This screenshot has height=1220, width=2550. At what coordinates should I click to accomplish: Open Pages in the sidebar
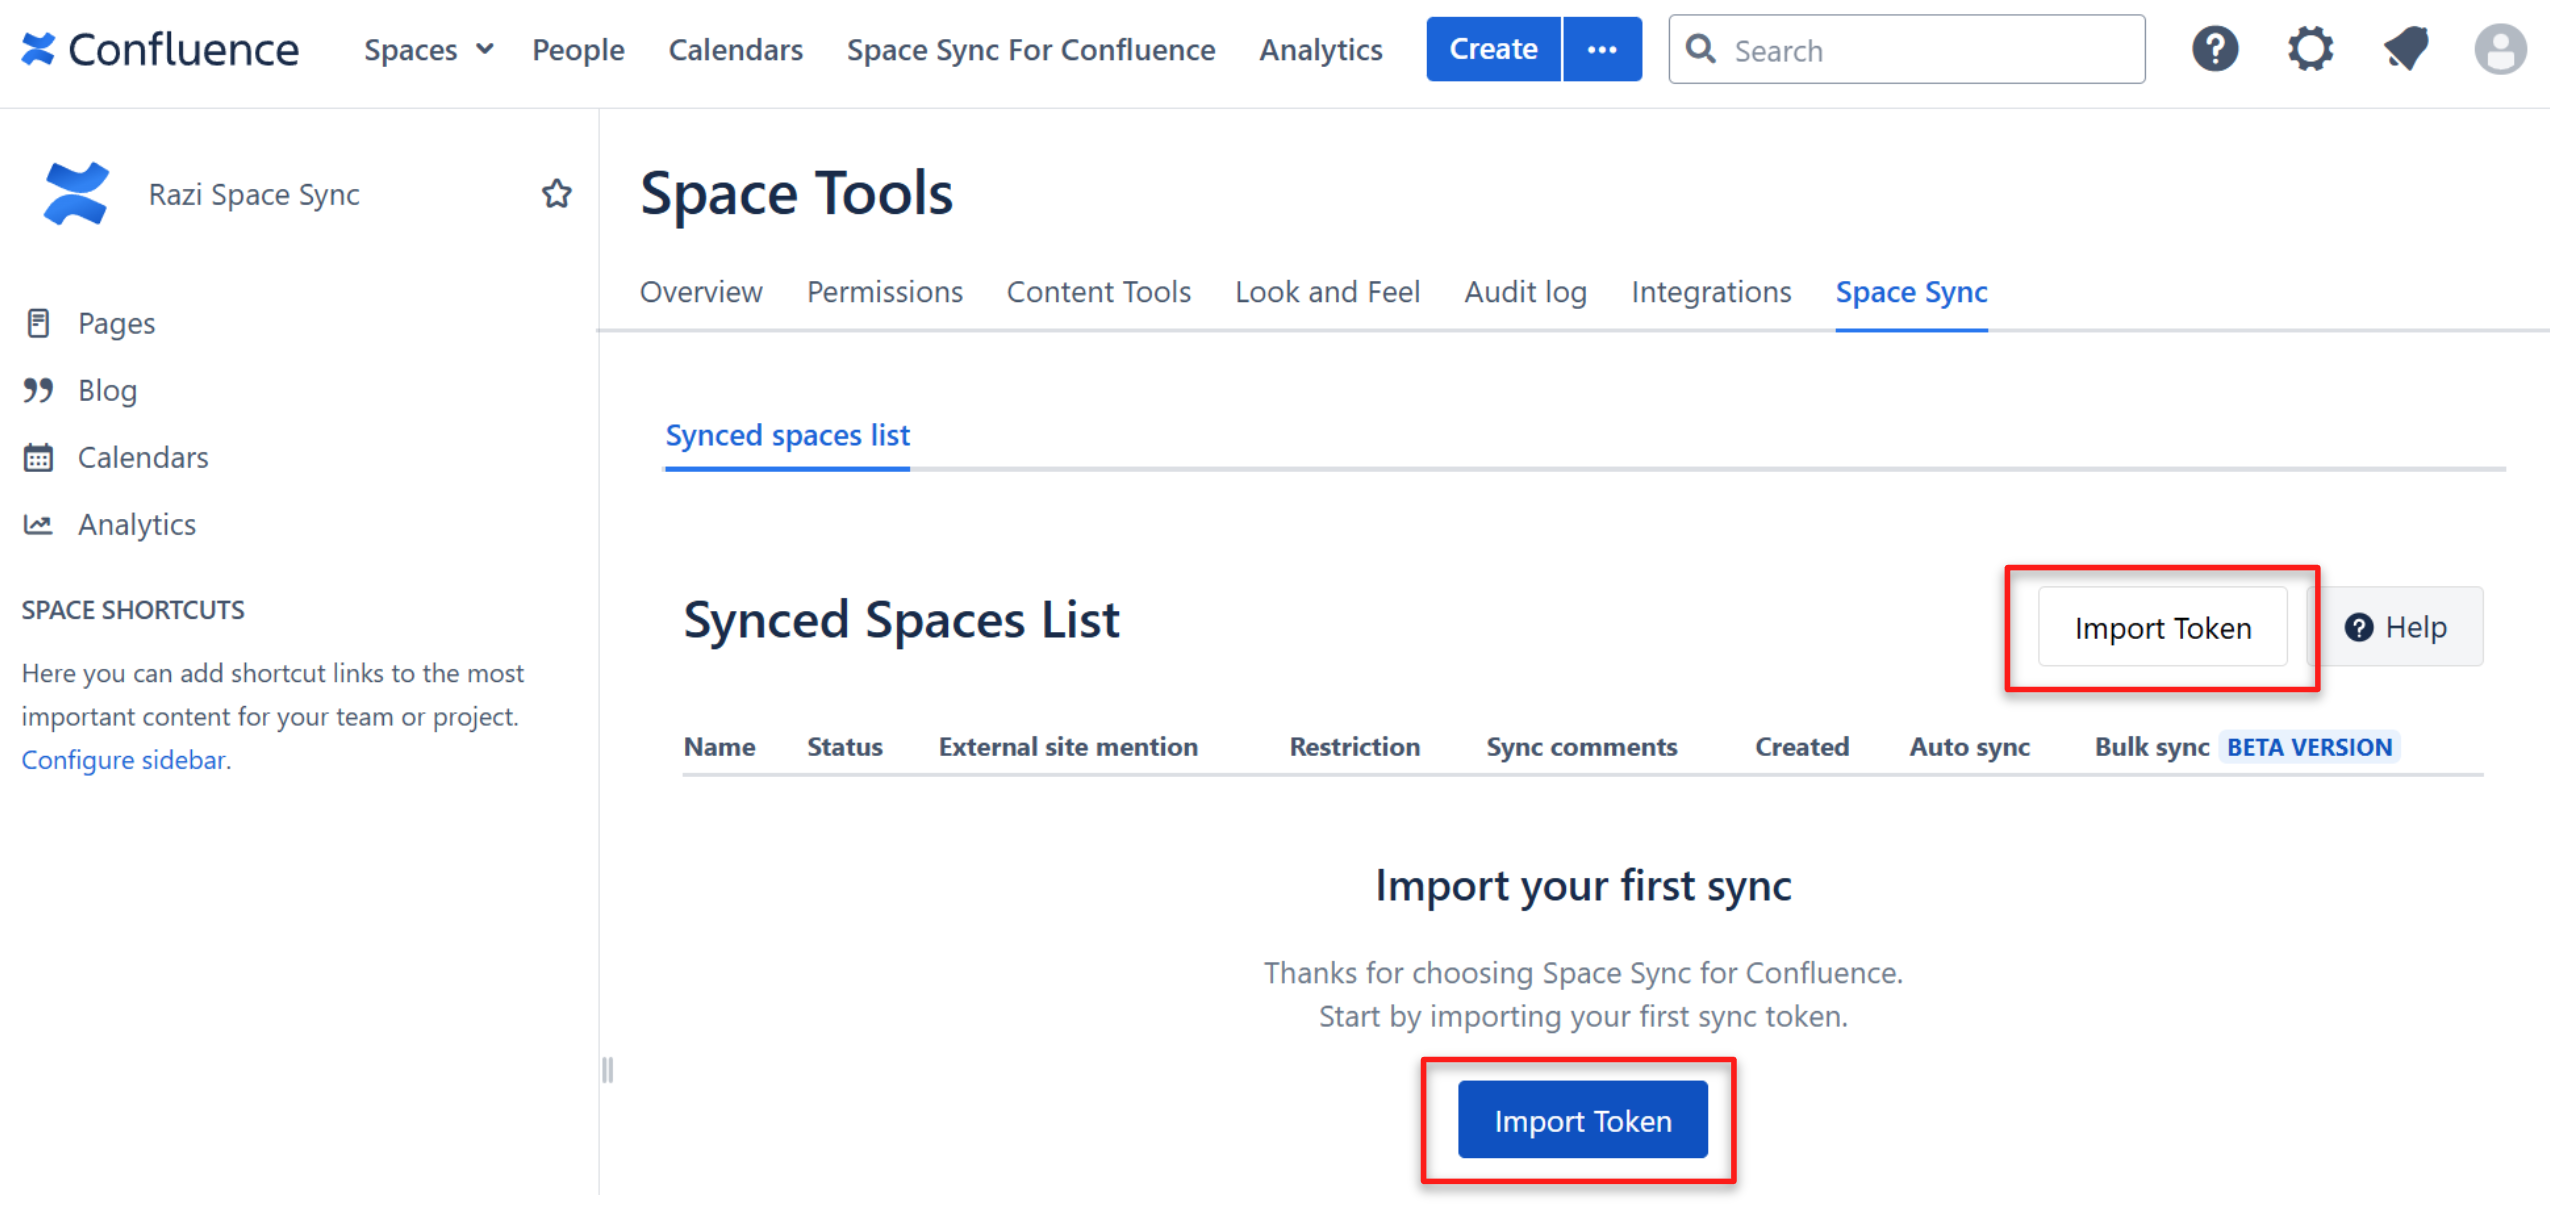[x=116, y=323]
